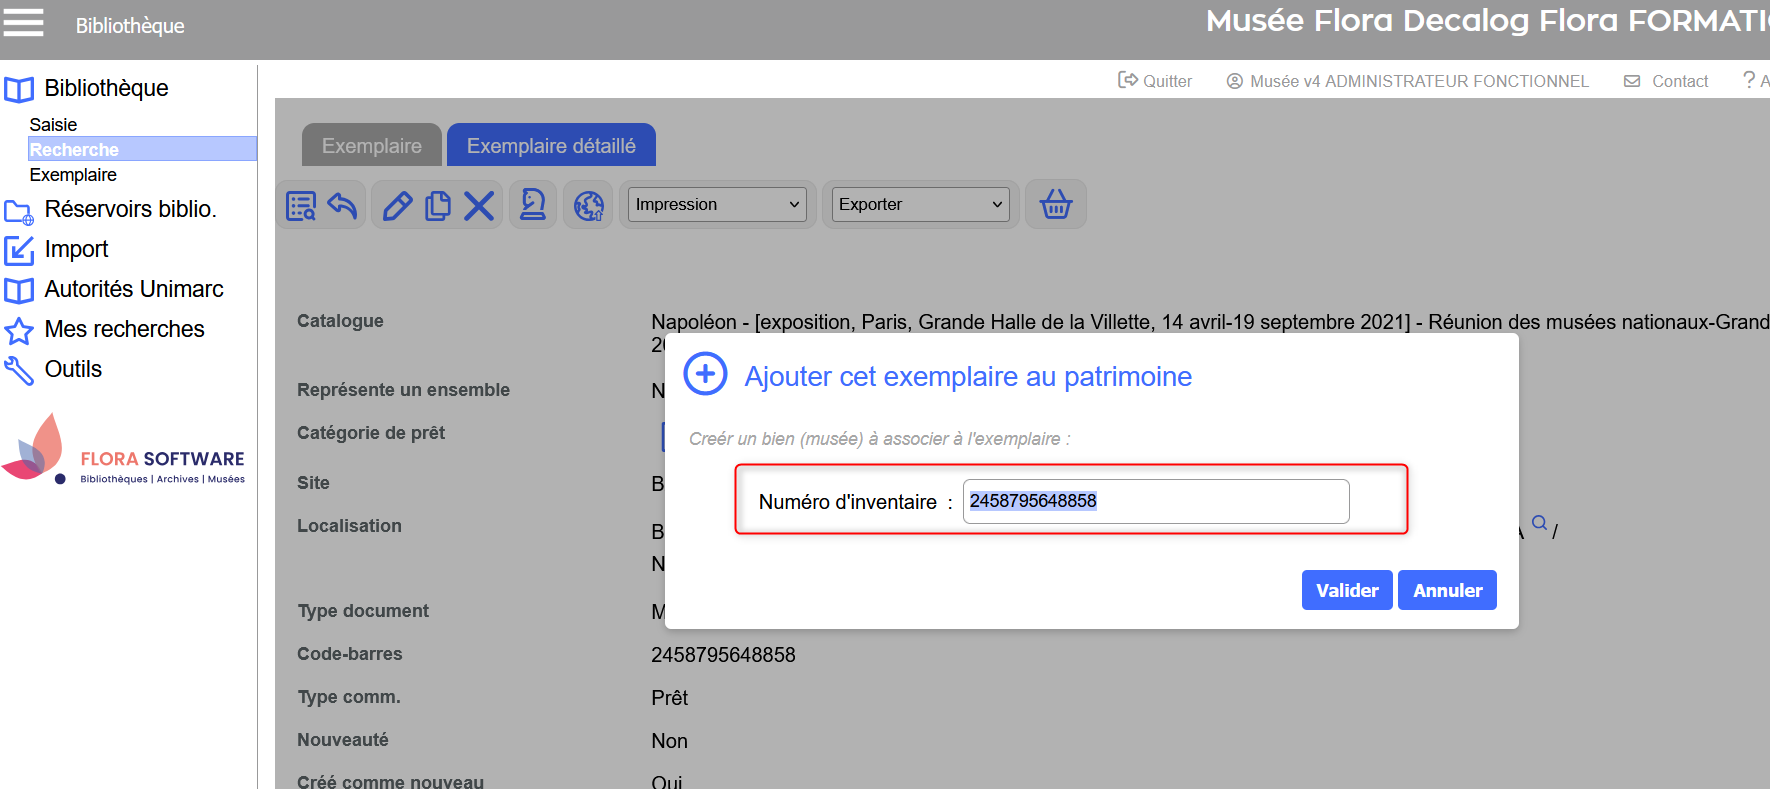Screen dimensions: 1770x789
Task: Click the Quitter link
Action: click(x=1155, y=81)
